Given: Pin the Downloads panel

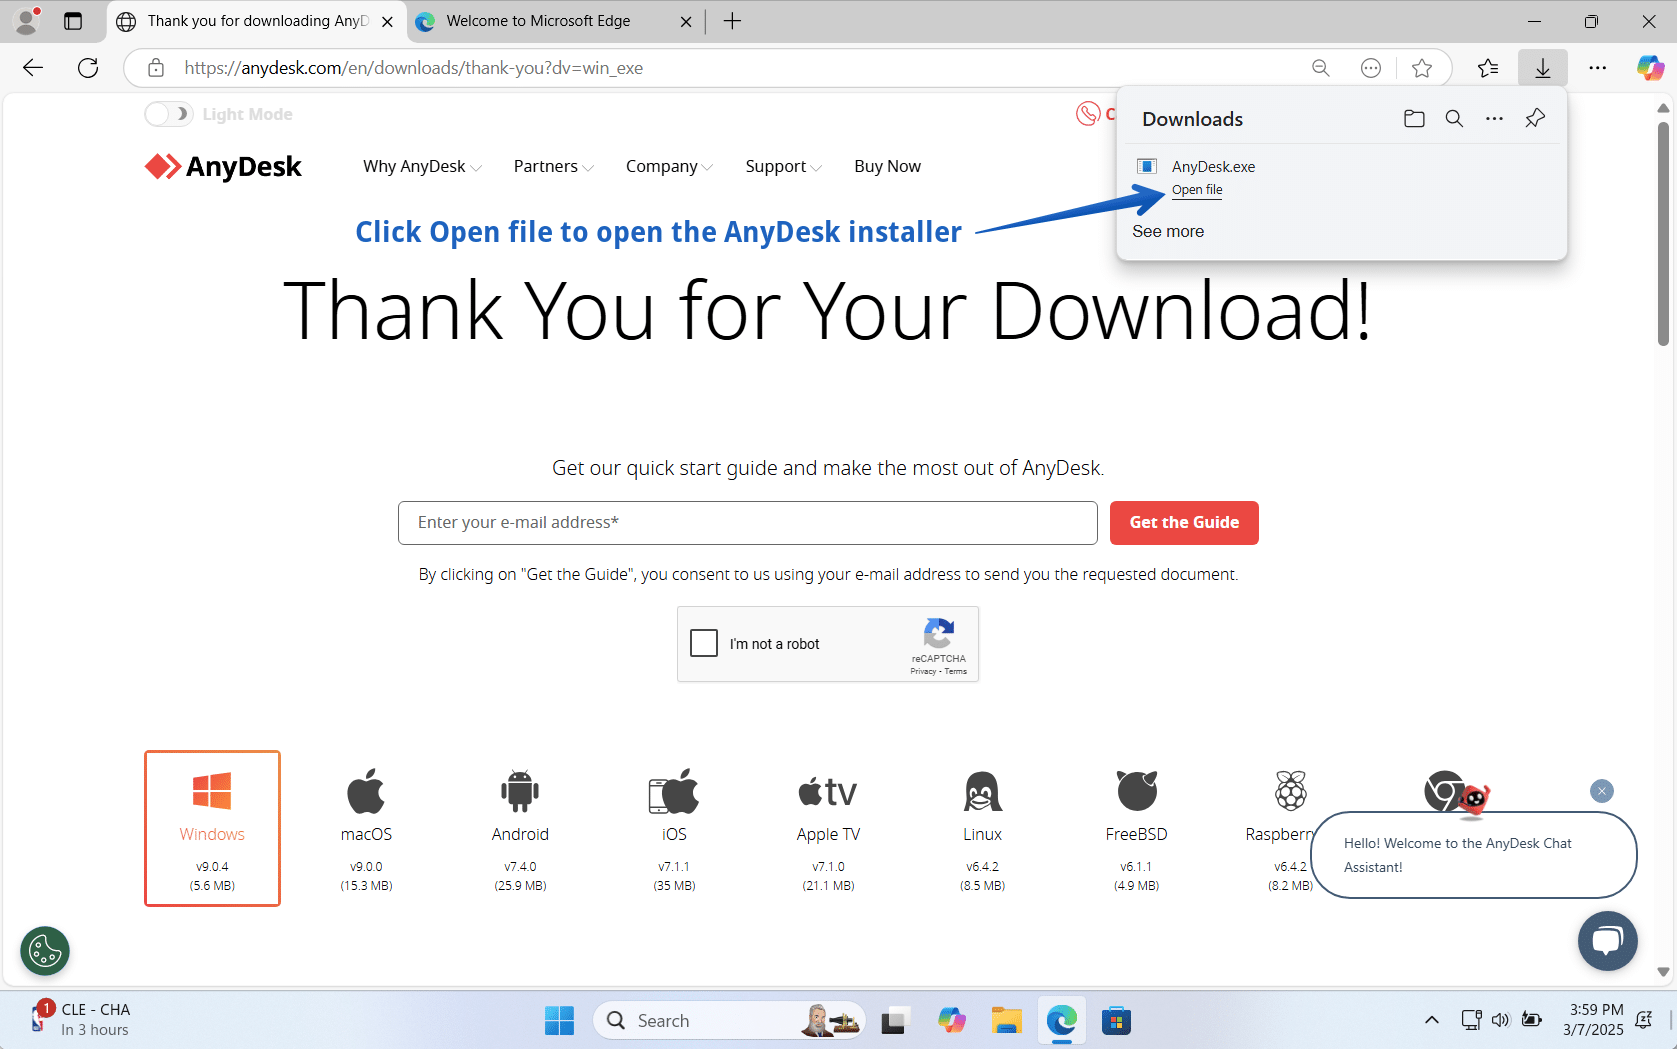Looking at the screenshot, I should pyautogui.click(x=1535, y=119).
